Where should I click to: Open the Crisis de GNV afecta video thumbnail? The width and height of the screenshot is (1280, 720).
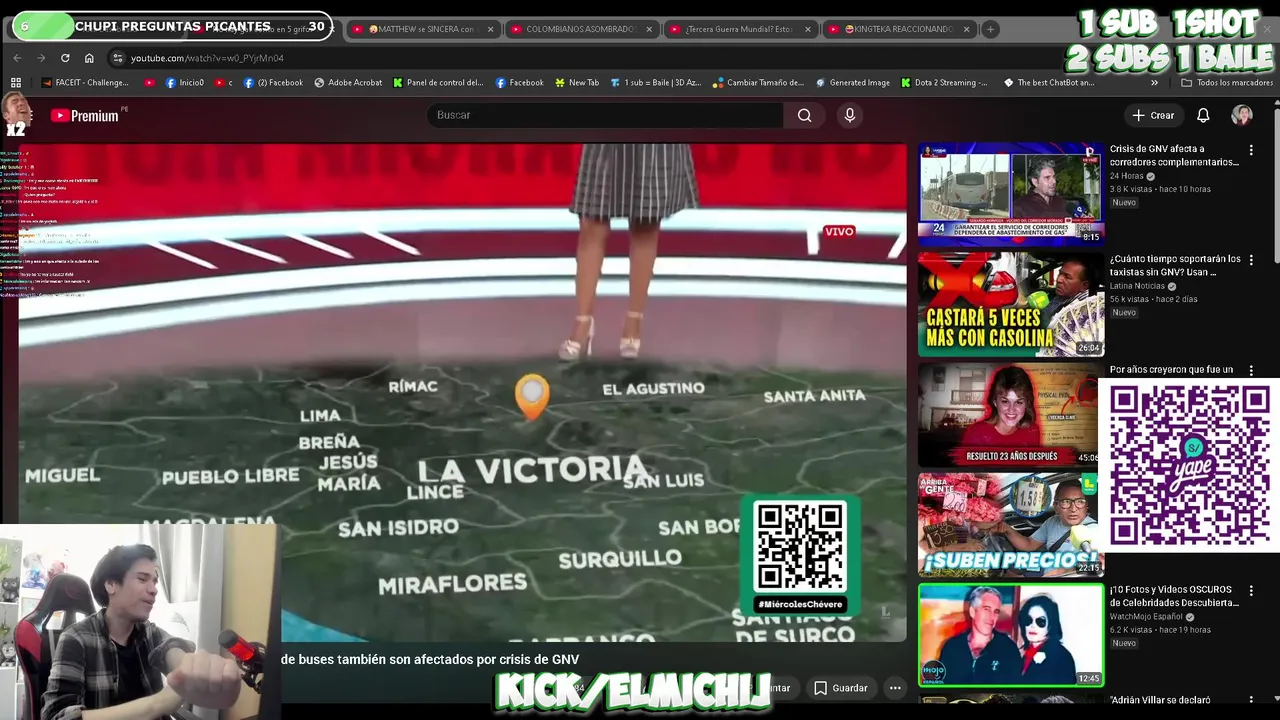click(x=1011, y=193)
